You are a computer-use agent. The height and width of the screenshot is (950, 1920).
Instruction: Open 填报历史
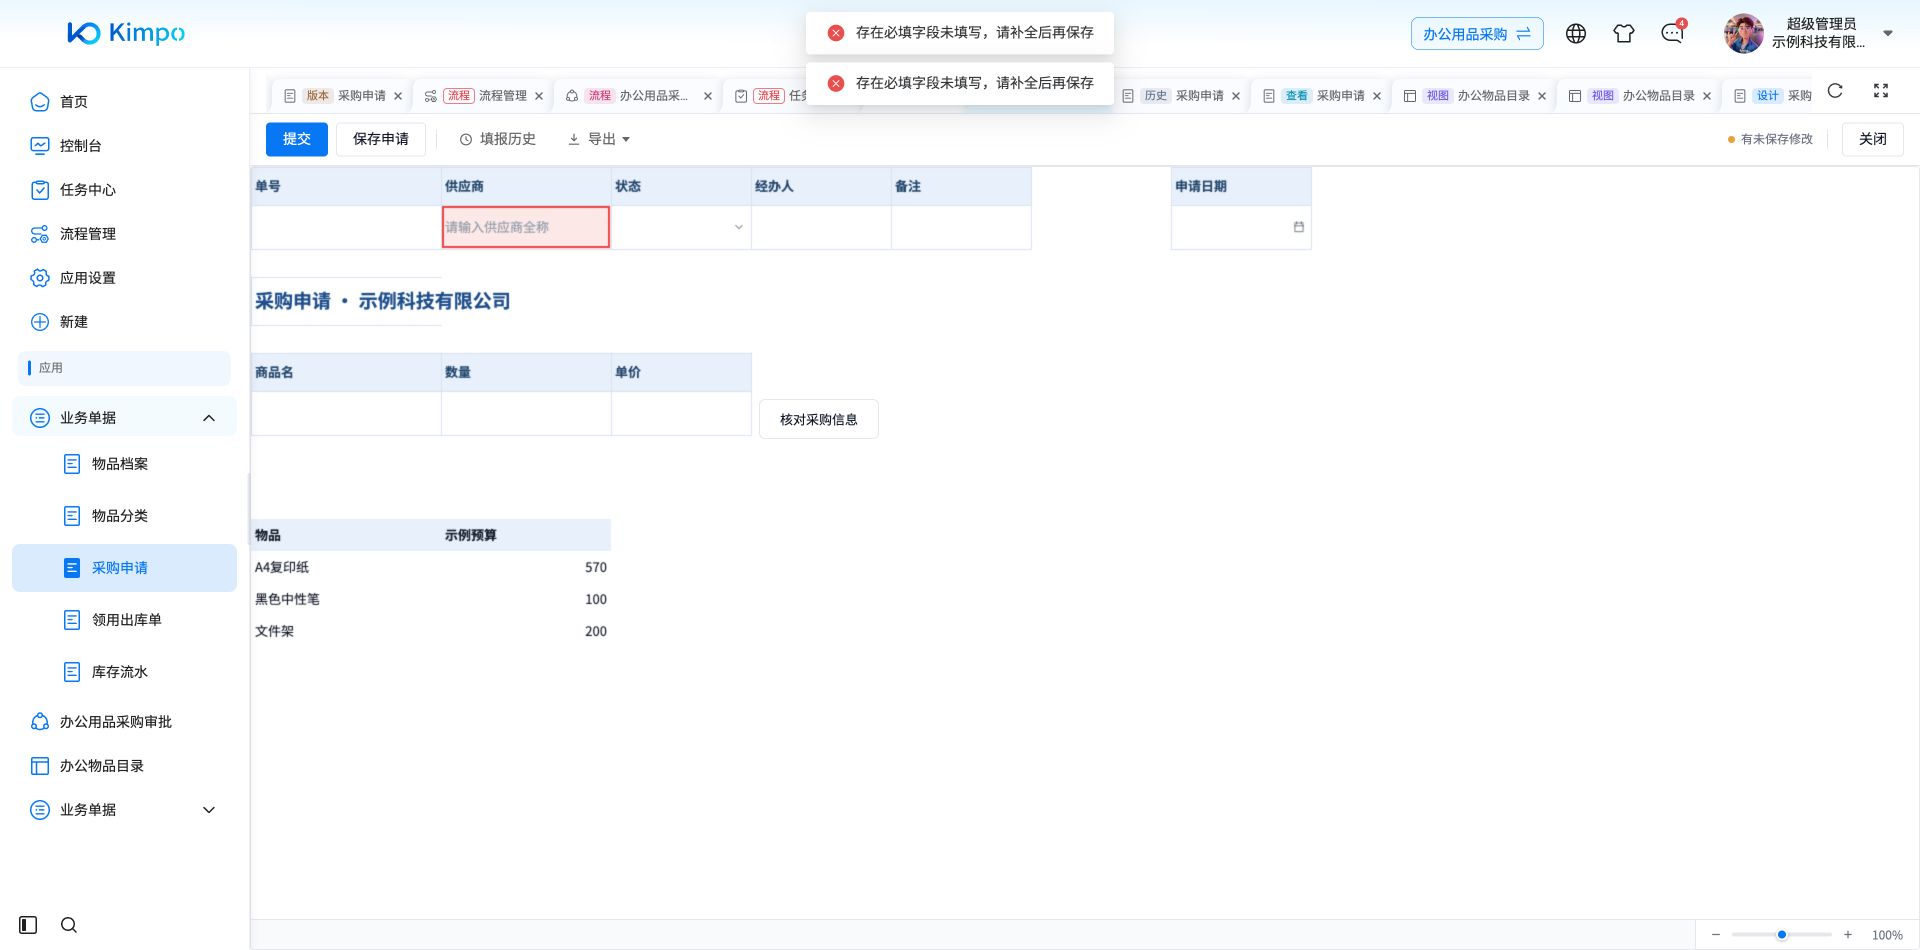[x=498, y=139]
